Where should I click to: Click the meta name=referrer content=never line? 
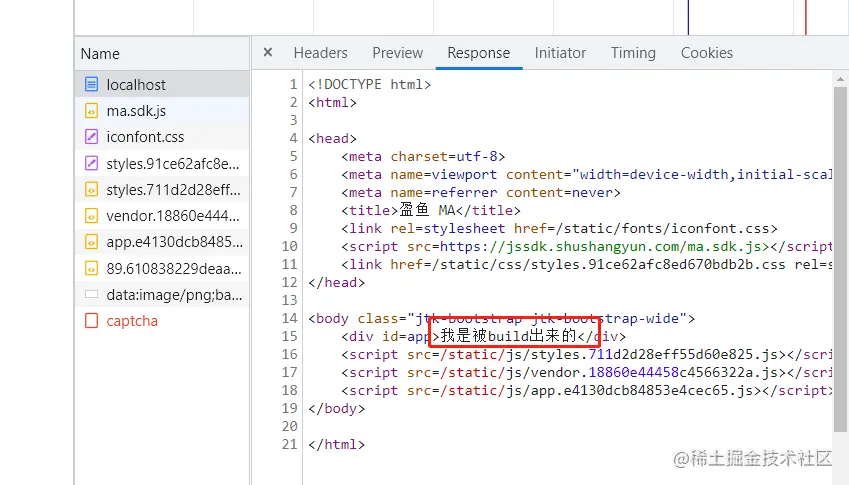point(481,192)
